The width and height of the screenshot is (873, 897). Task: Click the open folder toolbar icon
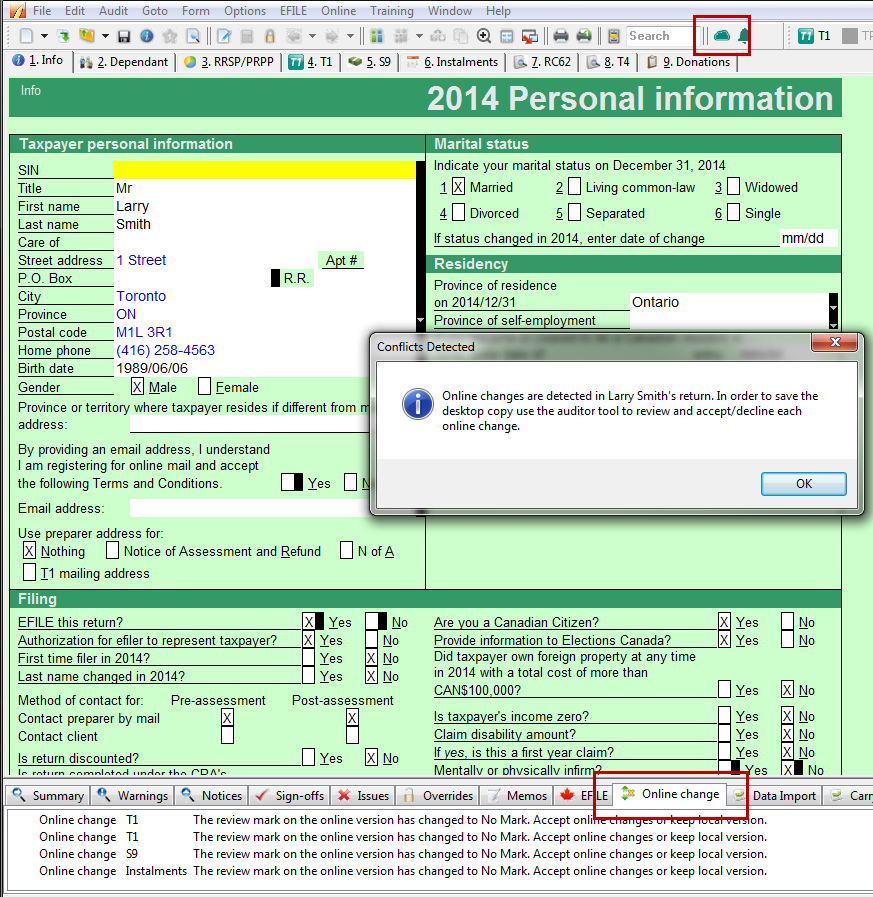(x=87, y=36)
